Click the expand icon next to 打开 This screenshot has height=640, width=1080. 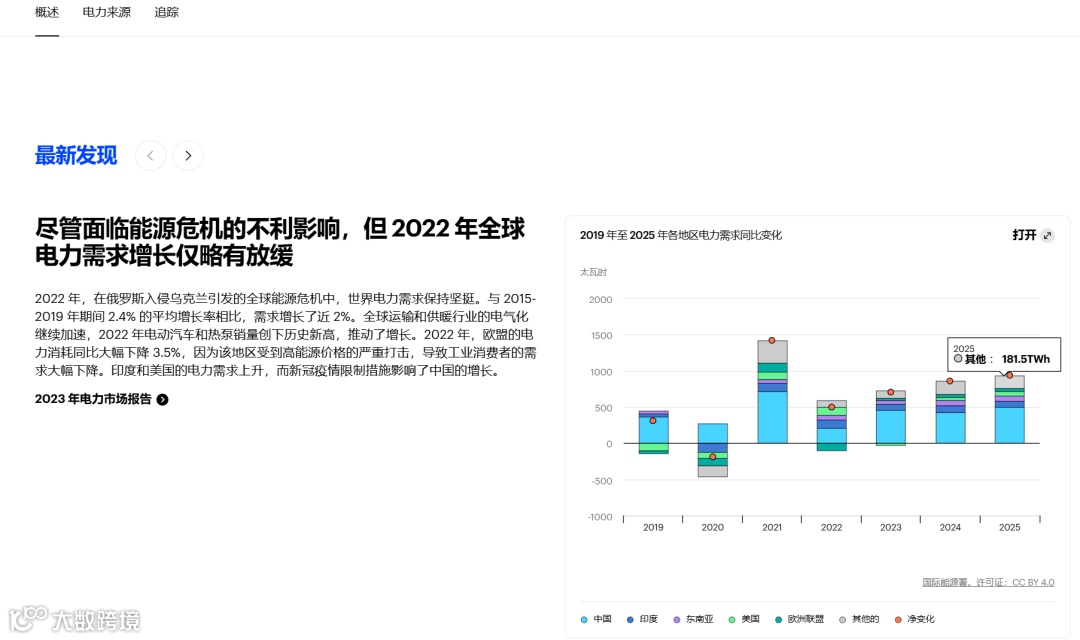point(1048,235)
